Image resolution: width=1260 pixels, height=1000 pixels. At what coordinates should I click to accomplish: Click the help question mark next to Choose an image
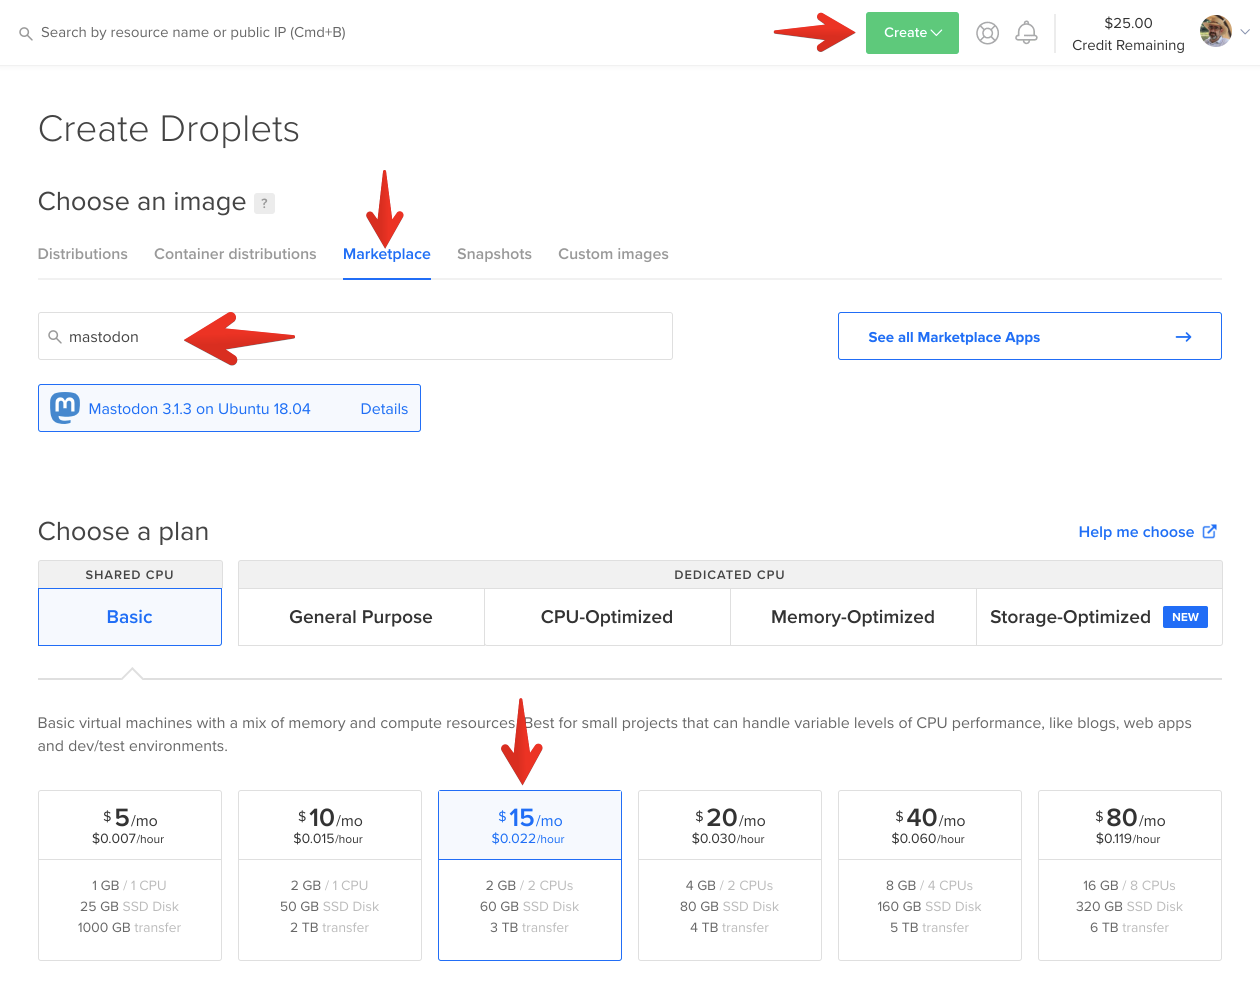tap(264, 203)
